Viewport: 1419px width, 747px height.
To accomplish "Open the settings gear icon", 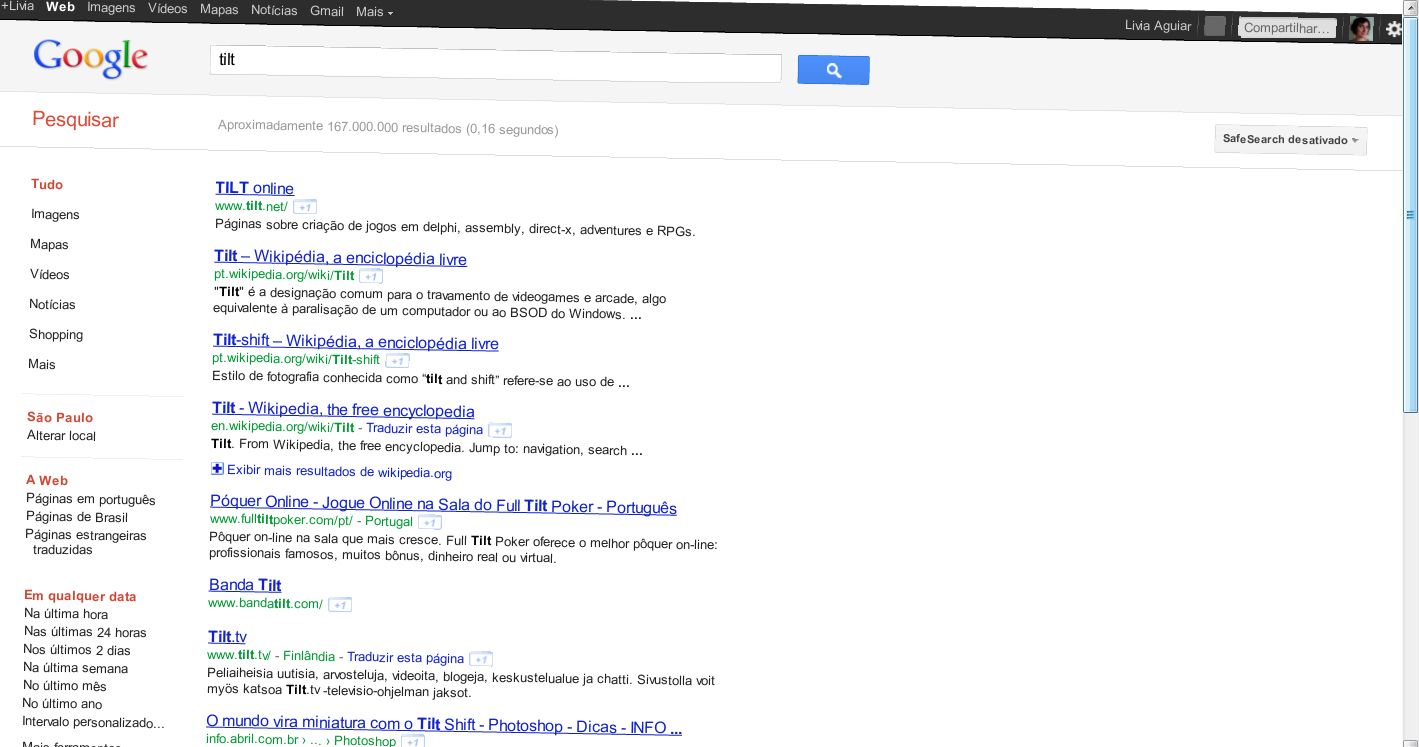I will click(1394, 30).
